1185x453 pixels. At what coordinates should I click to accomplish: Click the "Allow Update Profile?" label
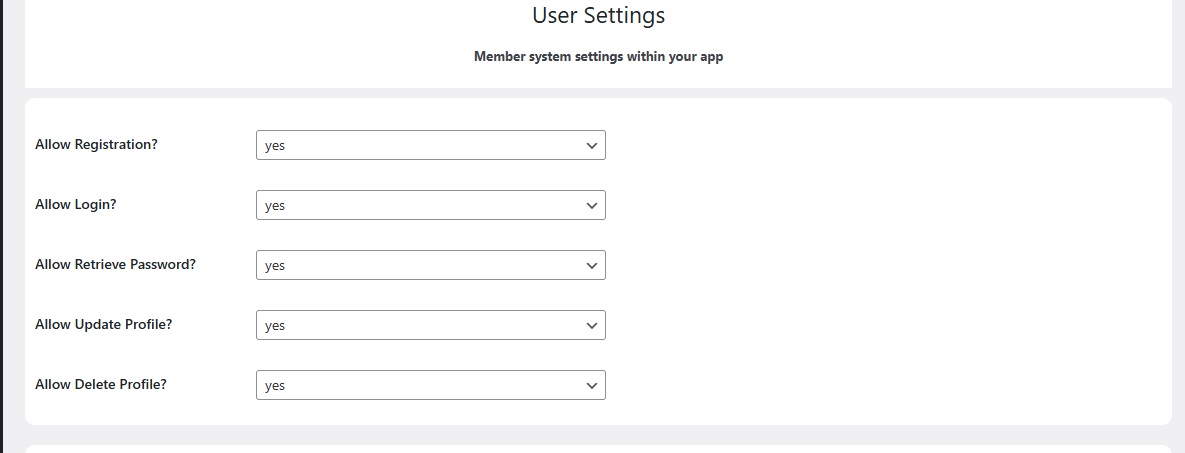point(104,324)
